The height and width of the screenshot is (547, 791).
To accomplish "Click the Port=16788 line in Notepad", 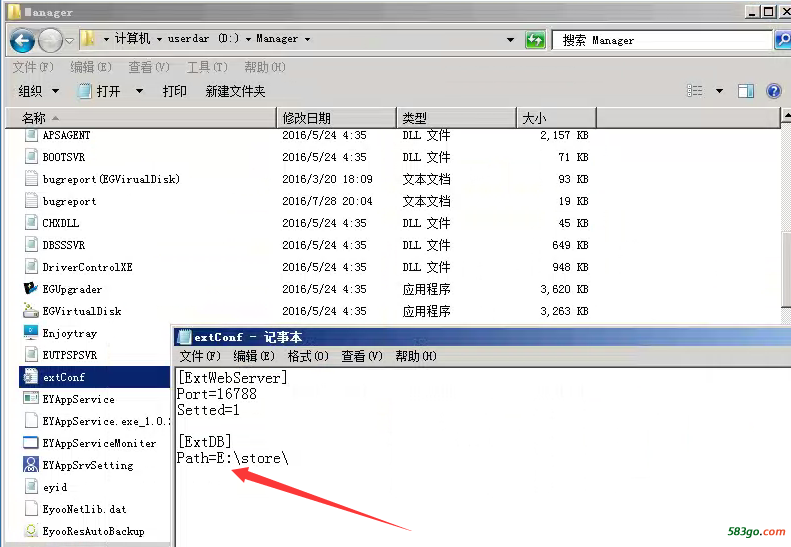I will pyautogui.click(x=217, y=394).
